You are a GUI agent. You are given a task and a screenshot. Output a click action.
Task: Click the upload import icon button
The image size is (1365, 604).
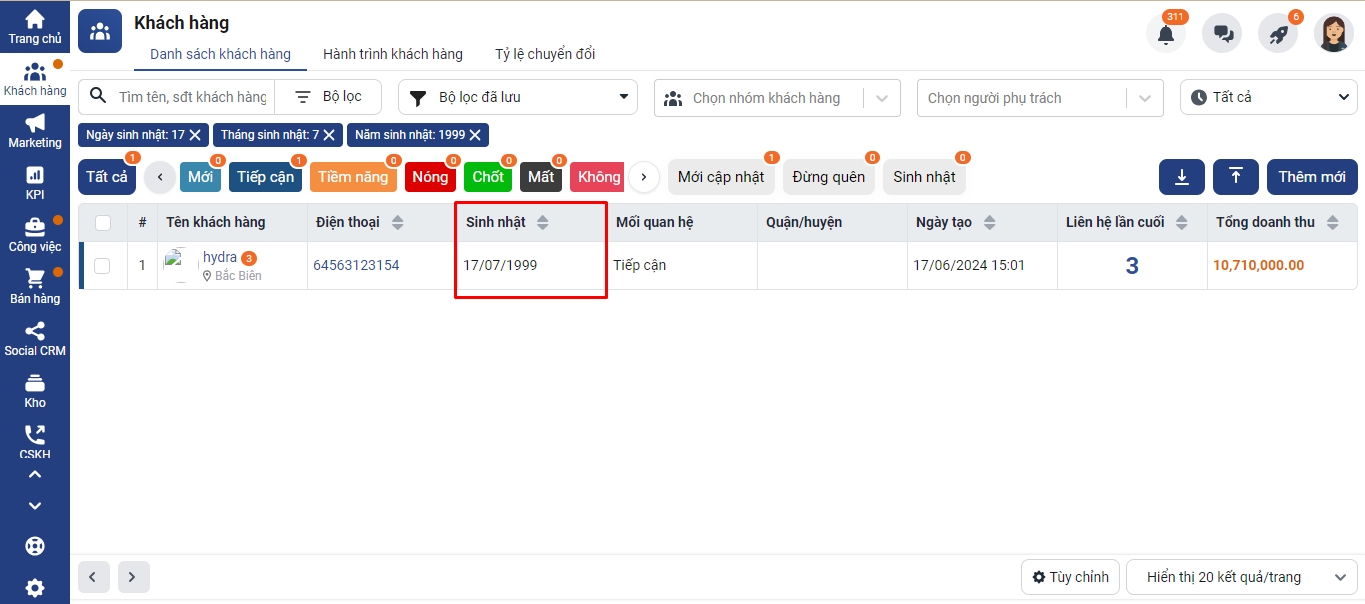pyautogui.click(x=1236, y=177)
